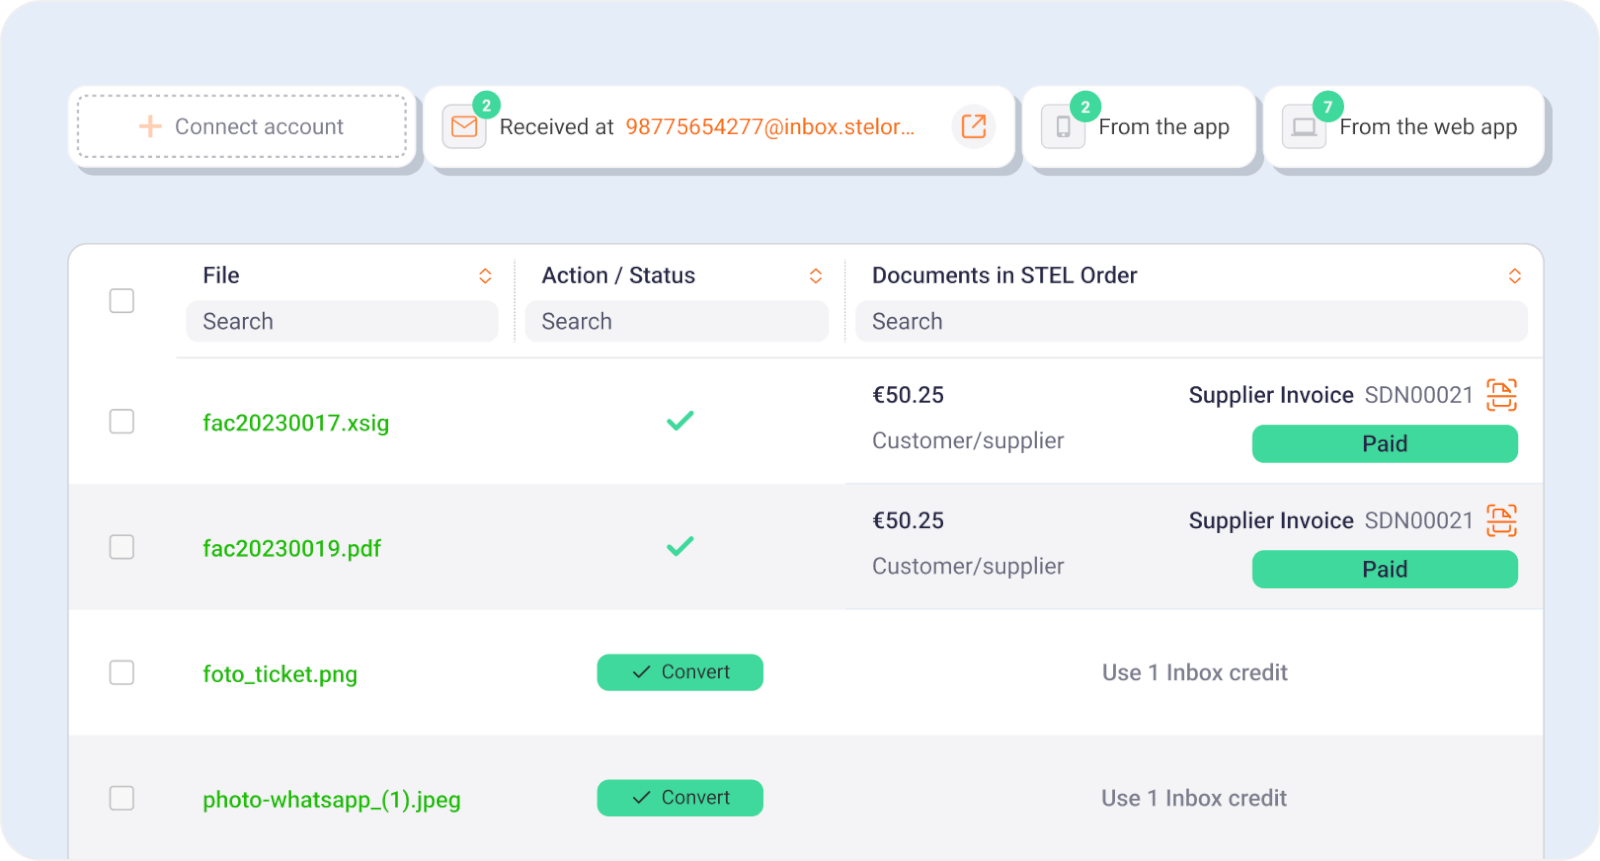Click the plus icon in Connect account

(150, 126)
